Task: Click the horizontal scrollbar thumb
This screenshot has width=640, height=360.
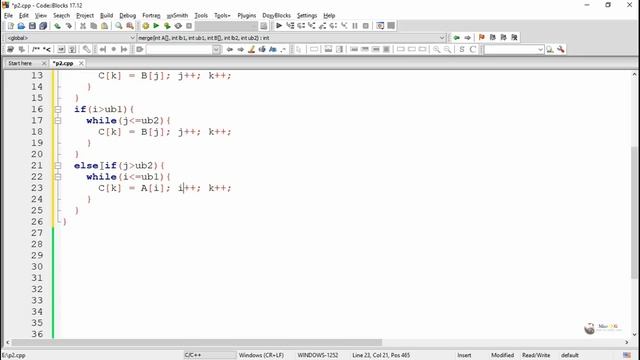Action: click(197, 342)
